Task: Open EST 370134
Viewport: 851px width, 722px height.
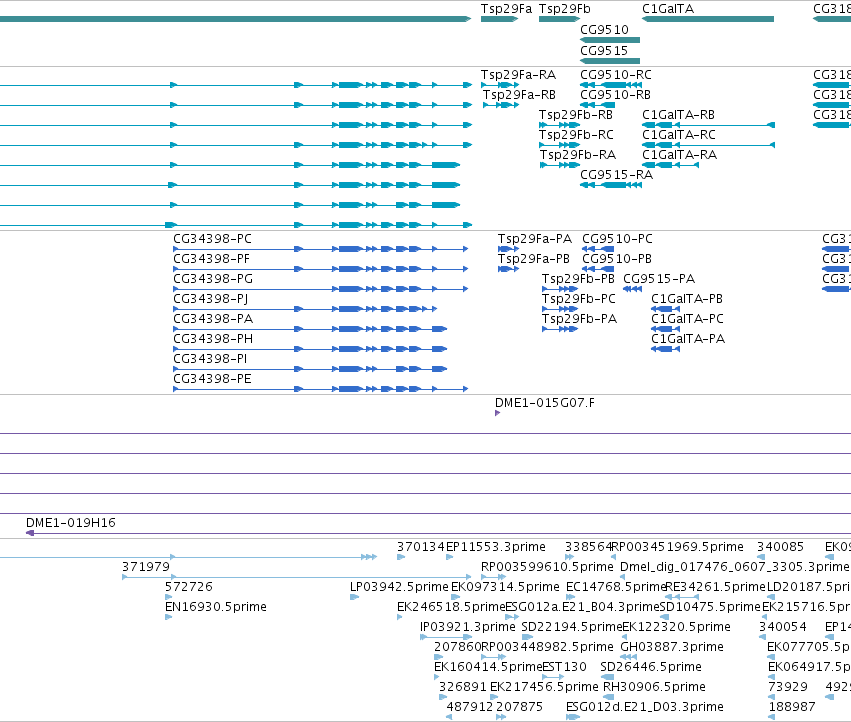Action: 421,547
